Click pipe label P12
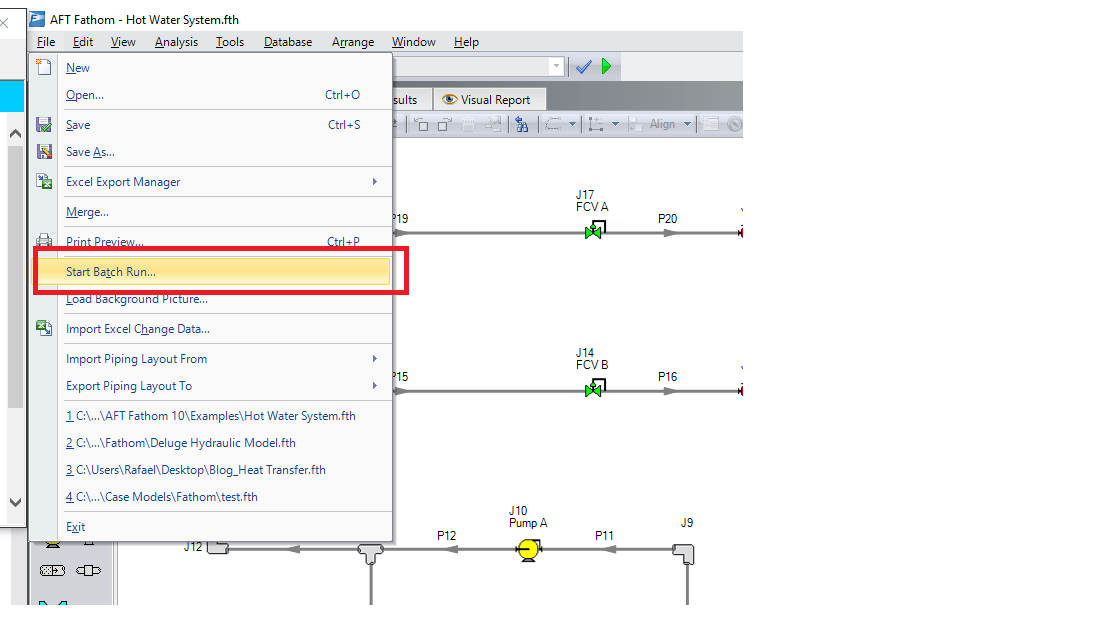Image resolution: width=1098 pixels, height=624 pixels. coord(447,536)
